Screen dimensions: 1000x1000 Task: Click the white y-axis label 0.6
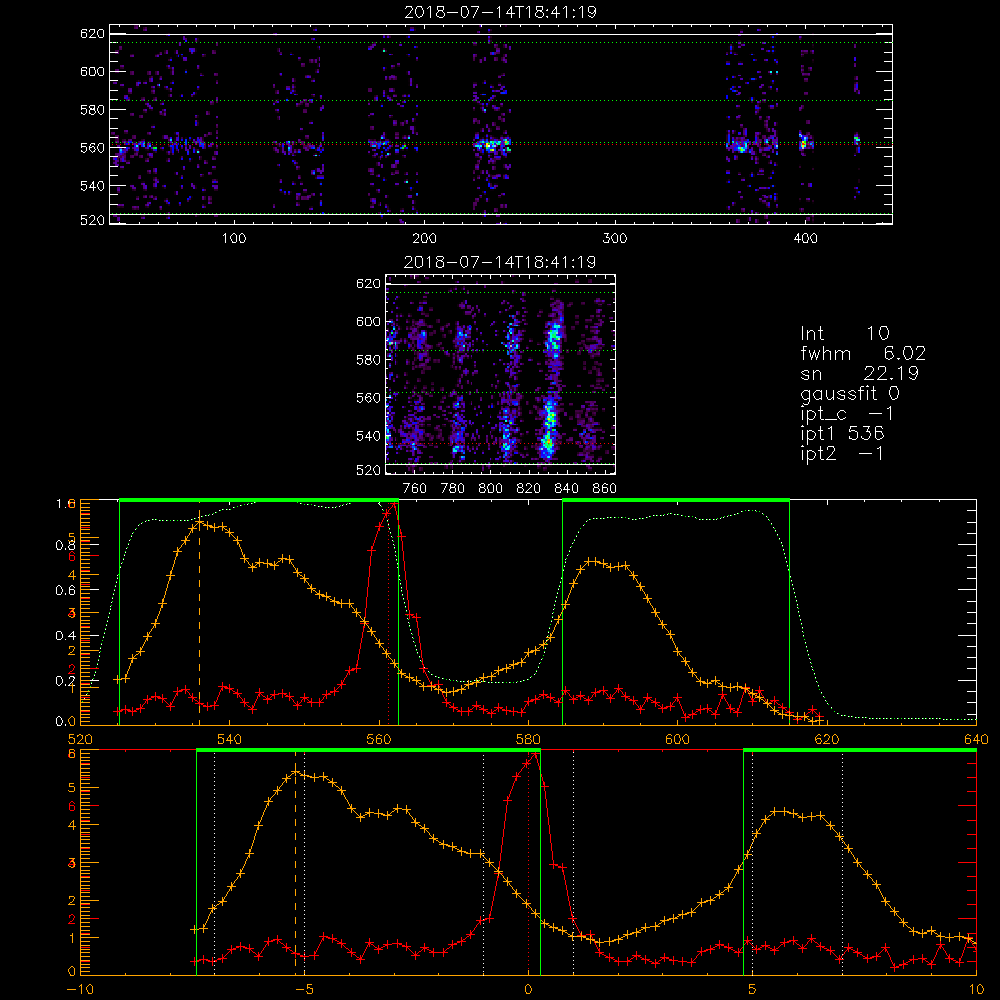[x=65, y=591]
